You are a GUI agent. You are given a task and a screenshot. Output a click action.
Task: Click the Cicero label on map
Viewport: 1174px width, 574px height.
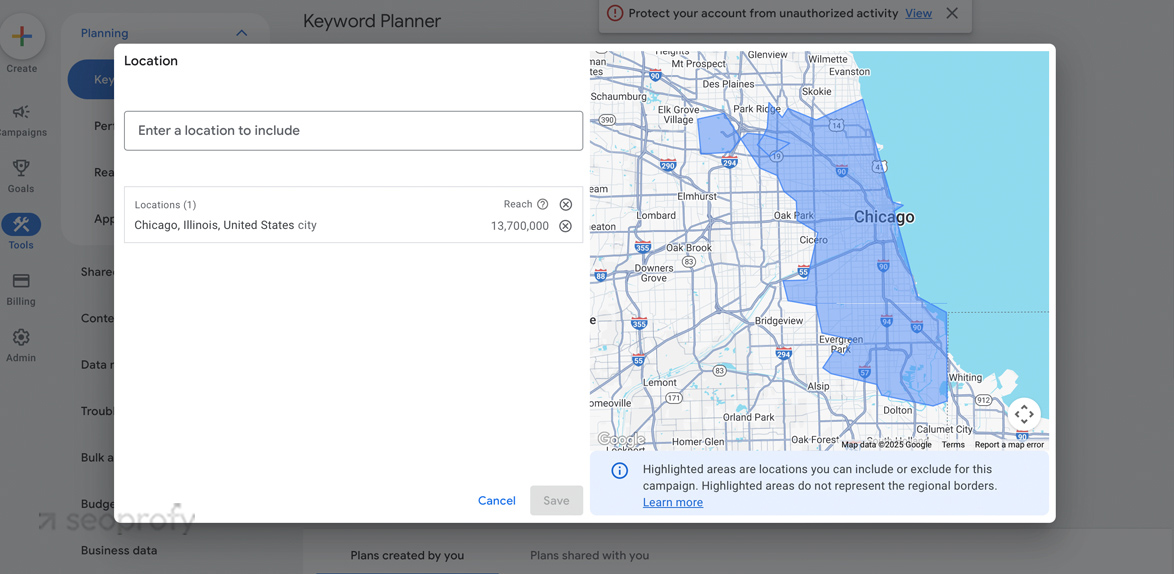813,240
